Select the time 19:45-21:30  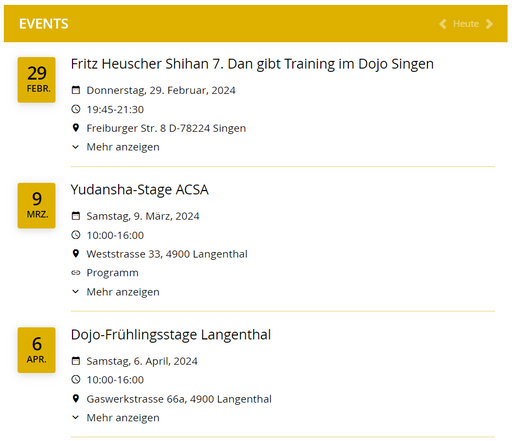point(115,109)
